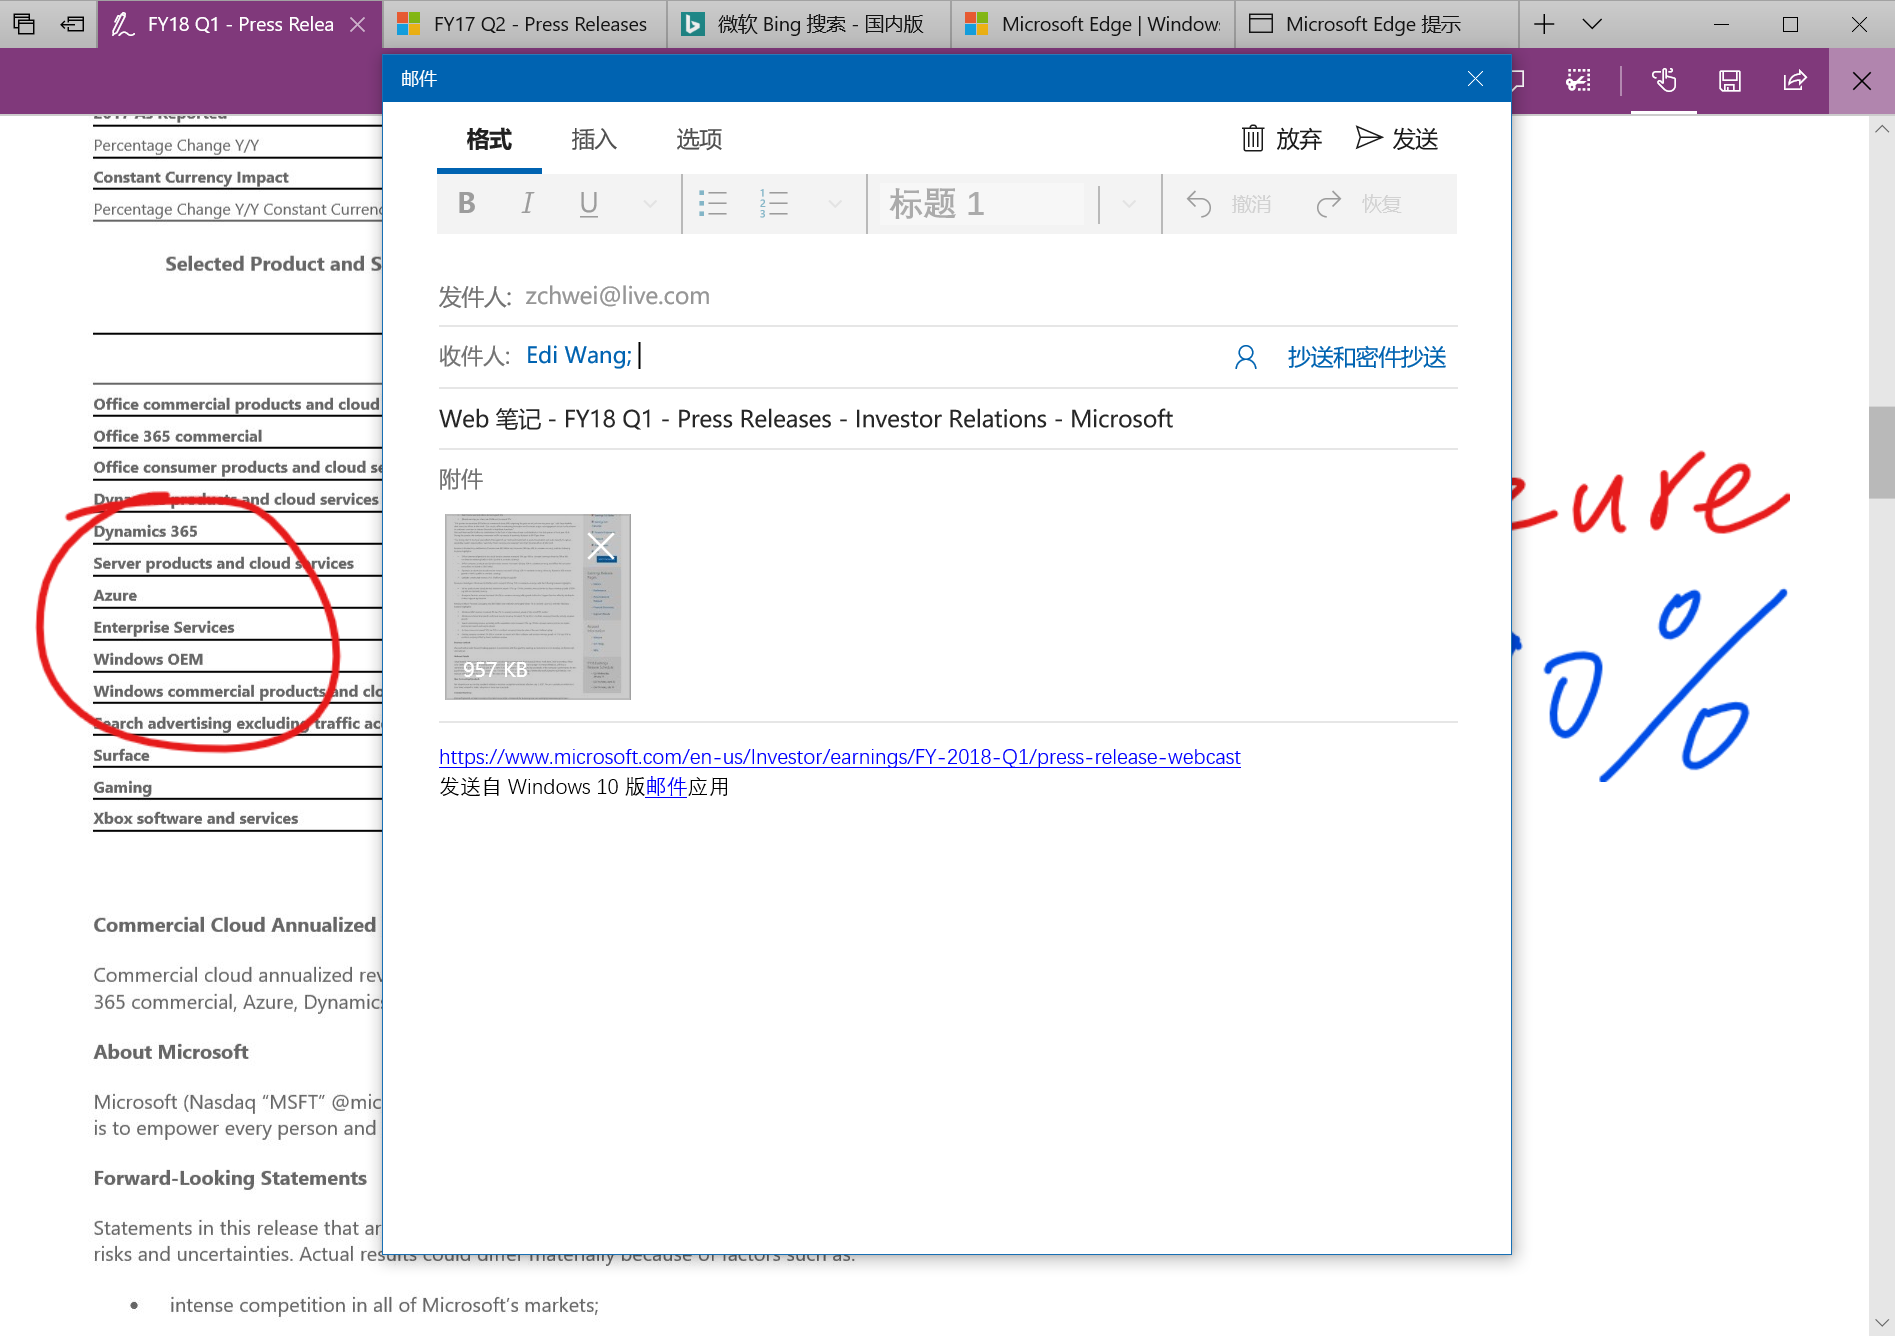
Task: Switch to the 插入 tab in Mail
Action: point(593,140)
